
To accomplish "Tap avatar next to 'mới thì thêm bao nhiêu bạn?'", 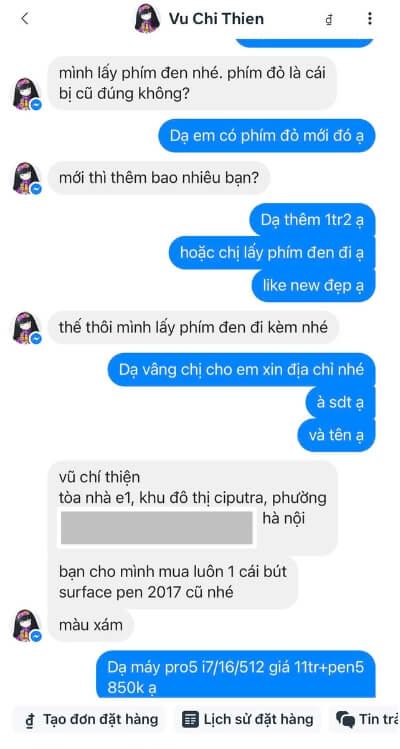I will pos(27,178).
